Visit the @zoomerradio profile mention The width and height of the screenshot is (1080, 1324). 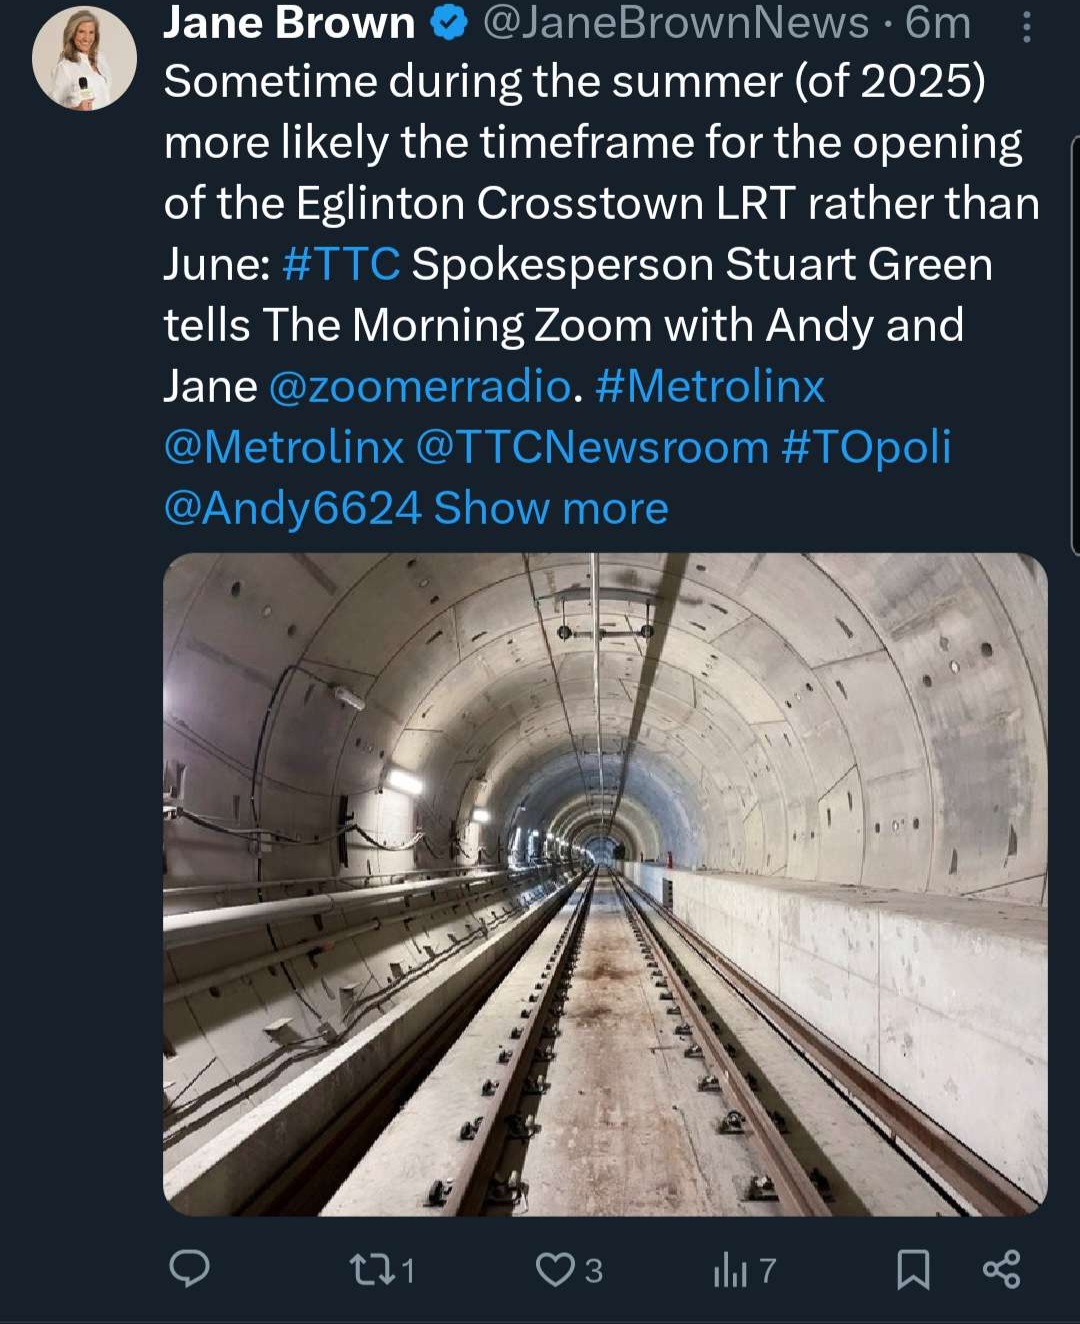(x=420, y=387)
